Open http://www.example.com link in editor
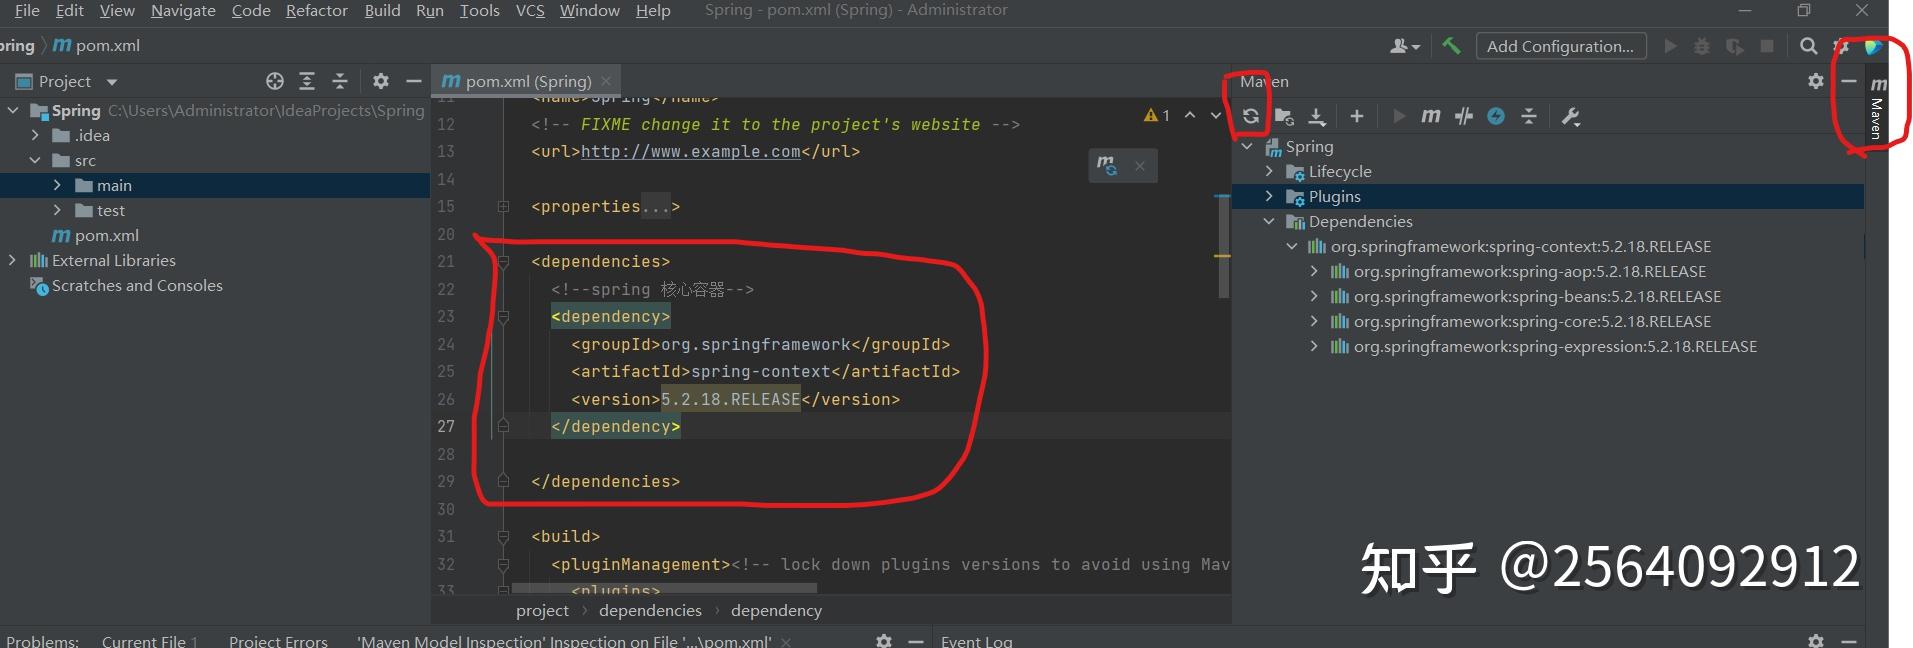This screenshot has height=648, width=1913. pos(691,152)
